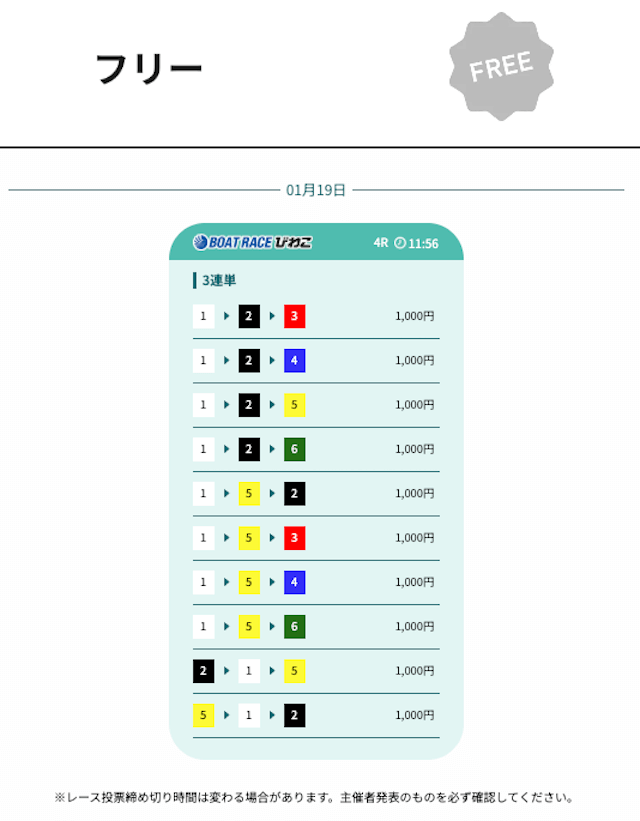Select the blue 4 box in the 1-2-4 row

tap(294, 361)
